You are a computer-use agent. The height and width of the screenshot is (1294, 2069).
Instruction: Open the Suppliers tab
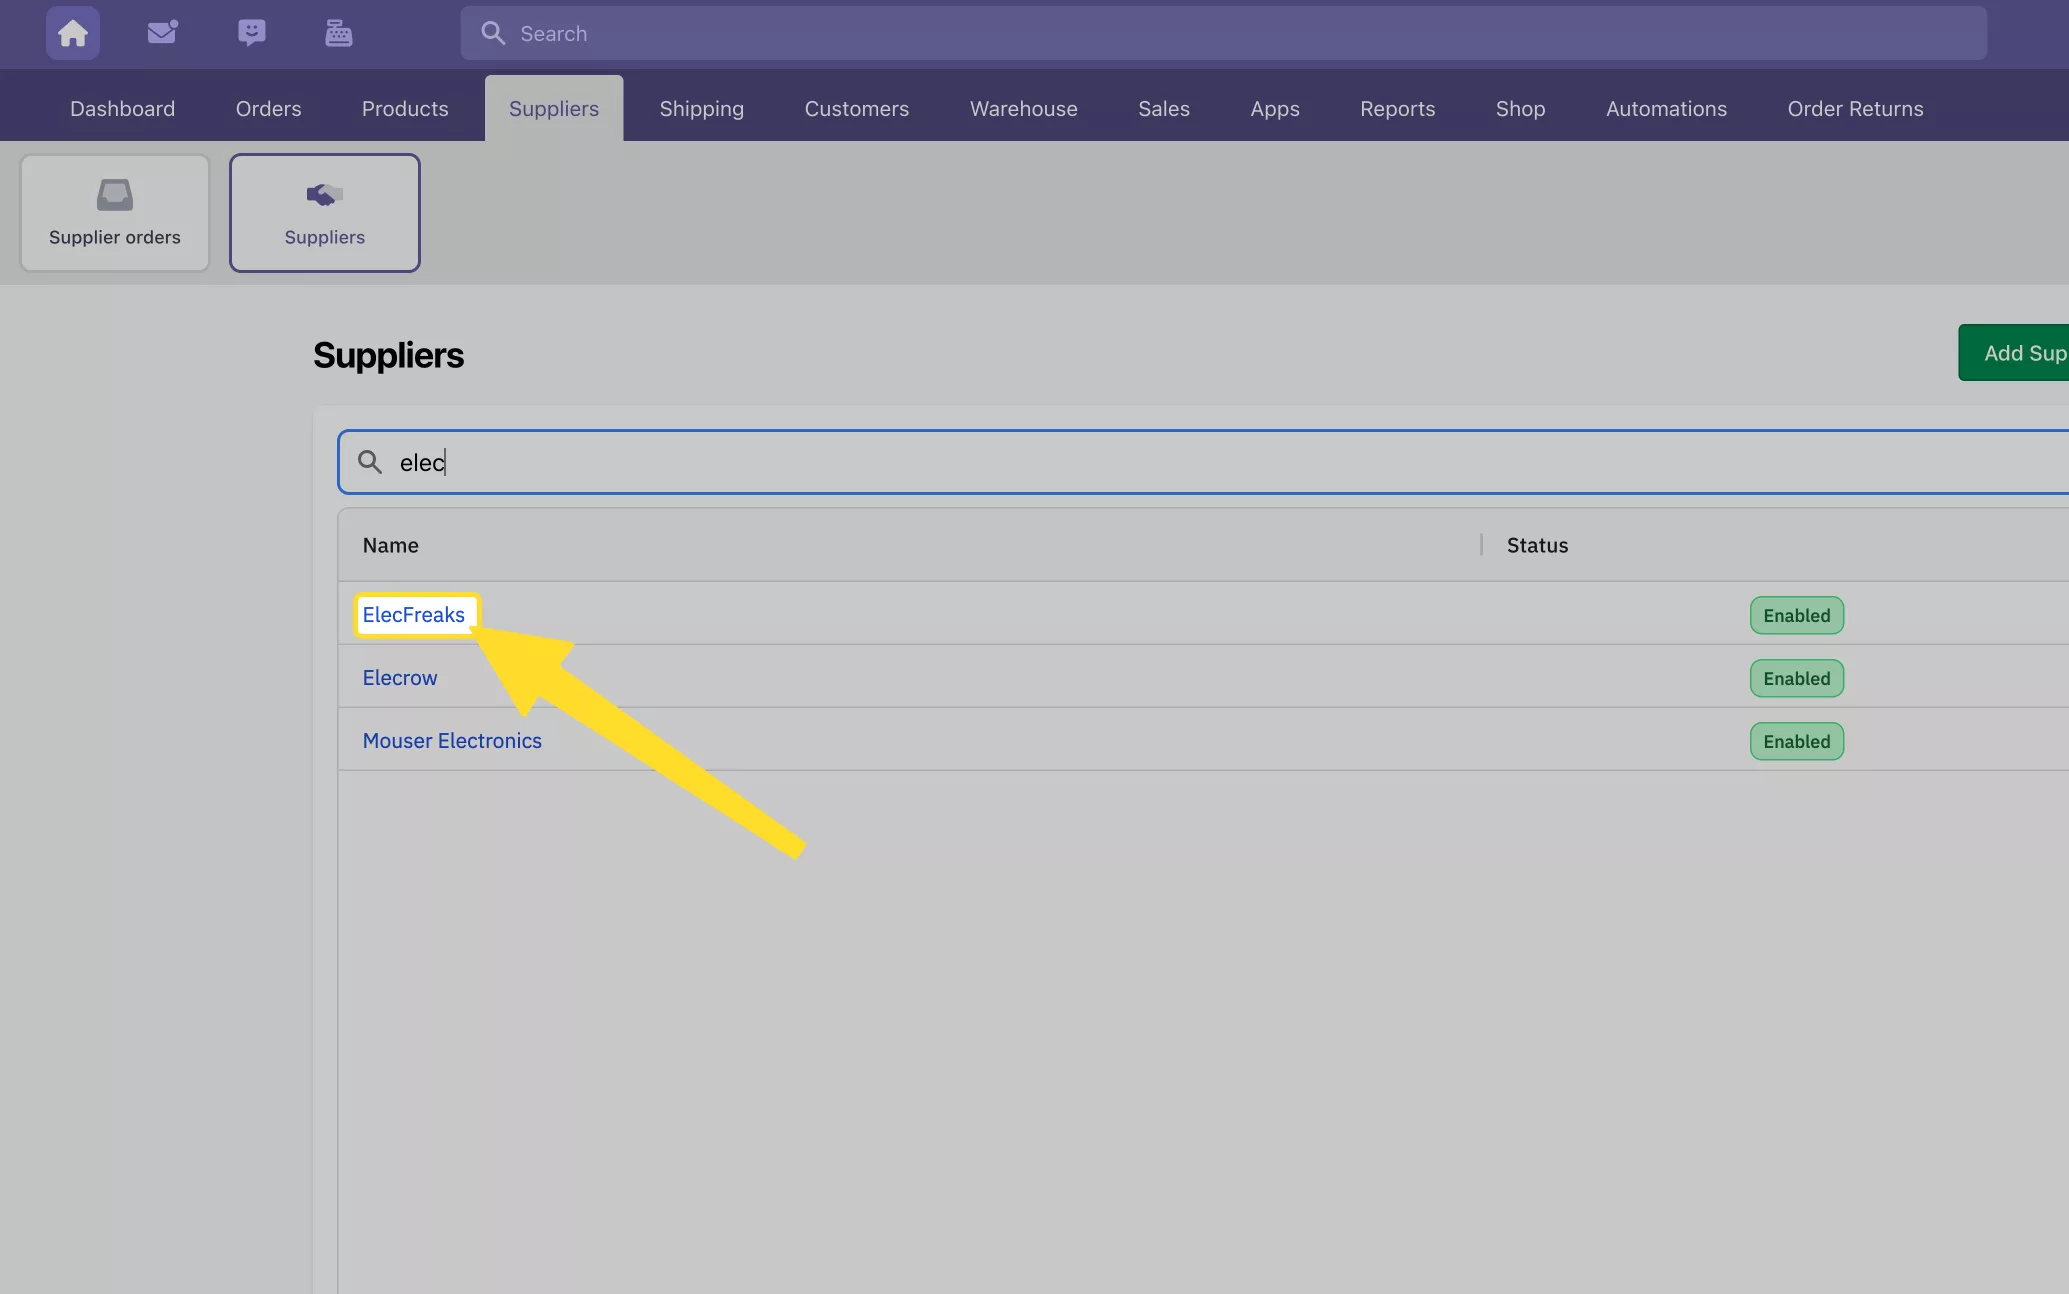(553, 107)
